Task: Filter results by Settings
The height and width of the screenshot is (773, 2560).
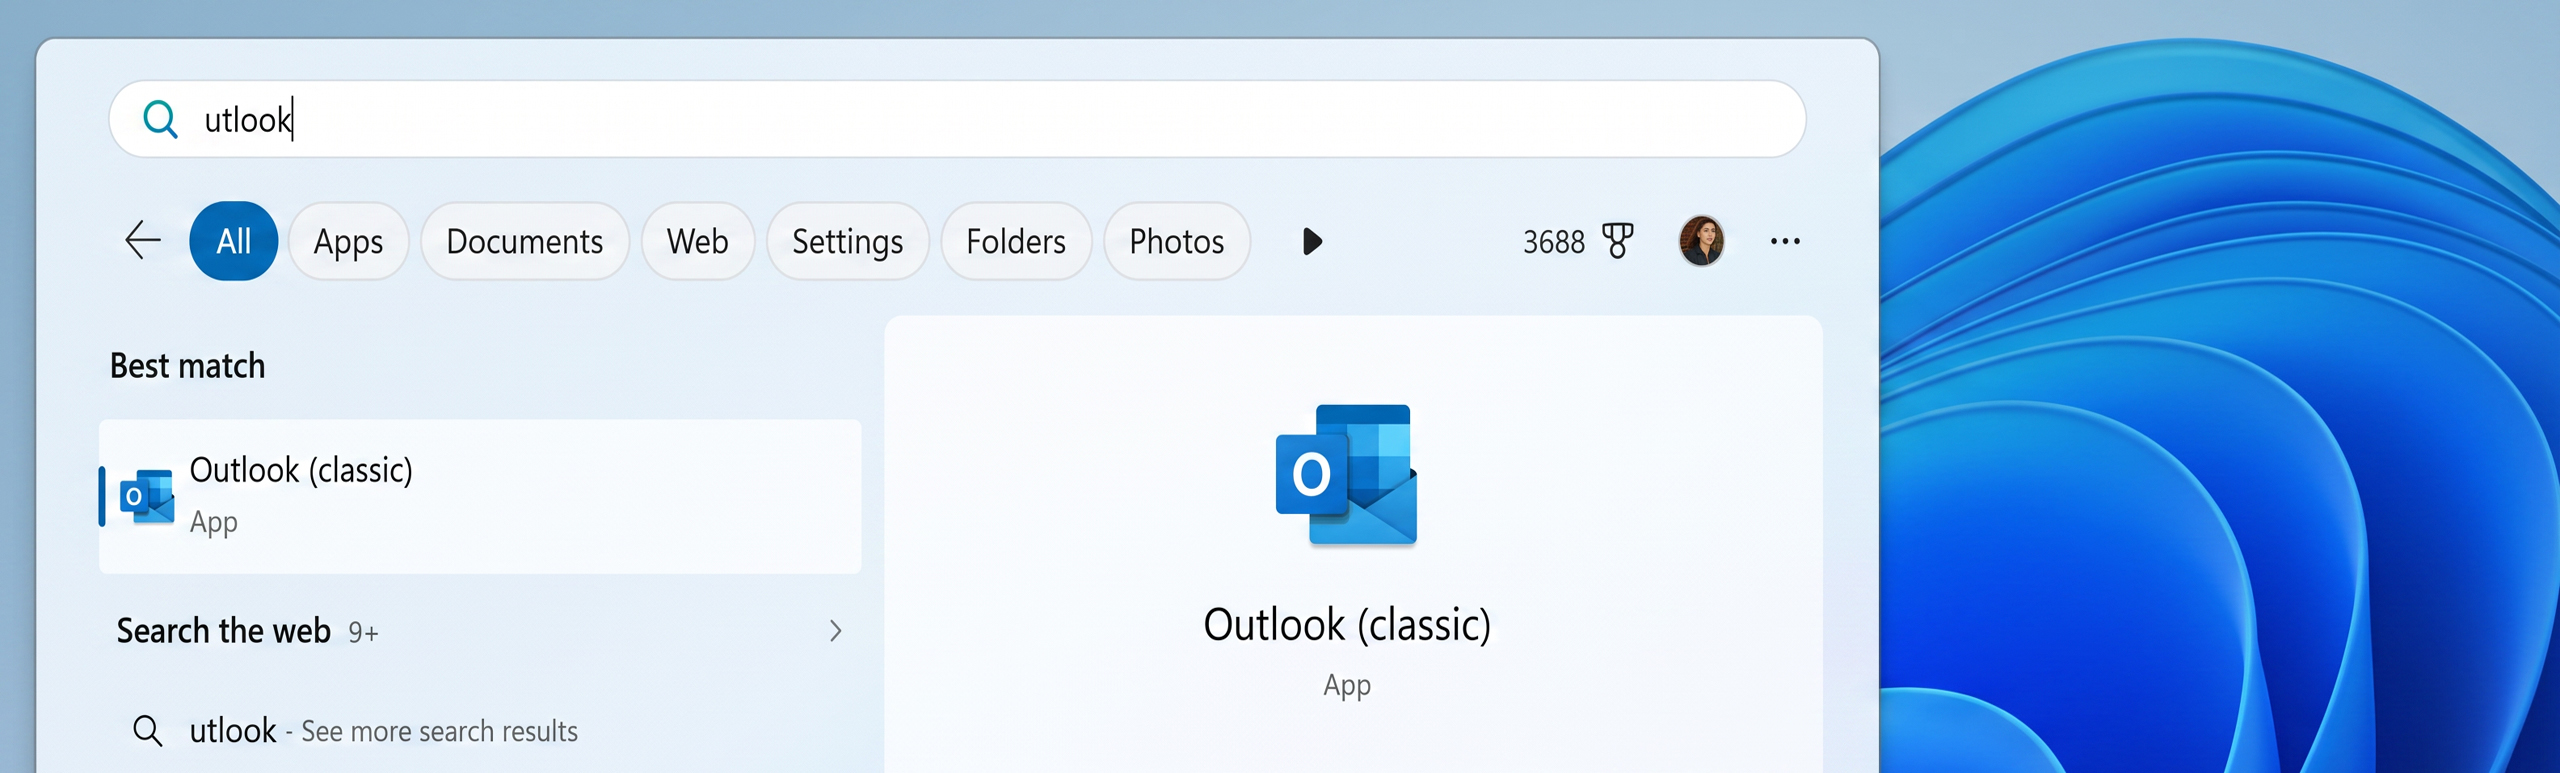Action: pyautogui.click(x=847, y=241)
